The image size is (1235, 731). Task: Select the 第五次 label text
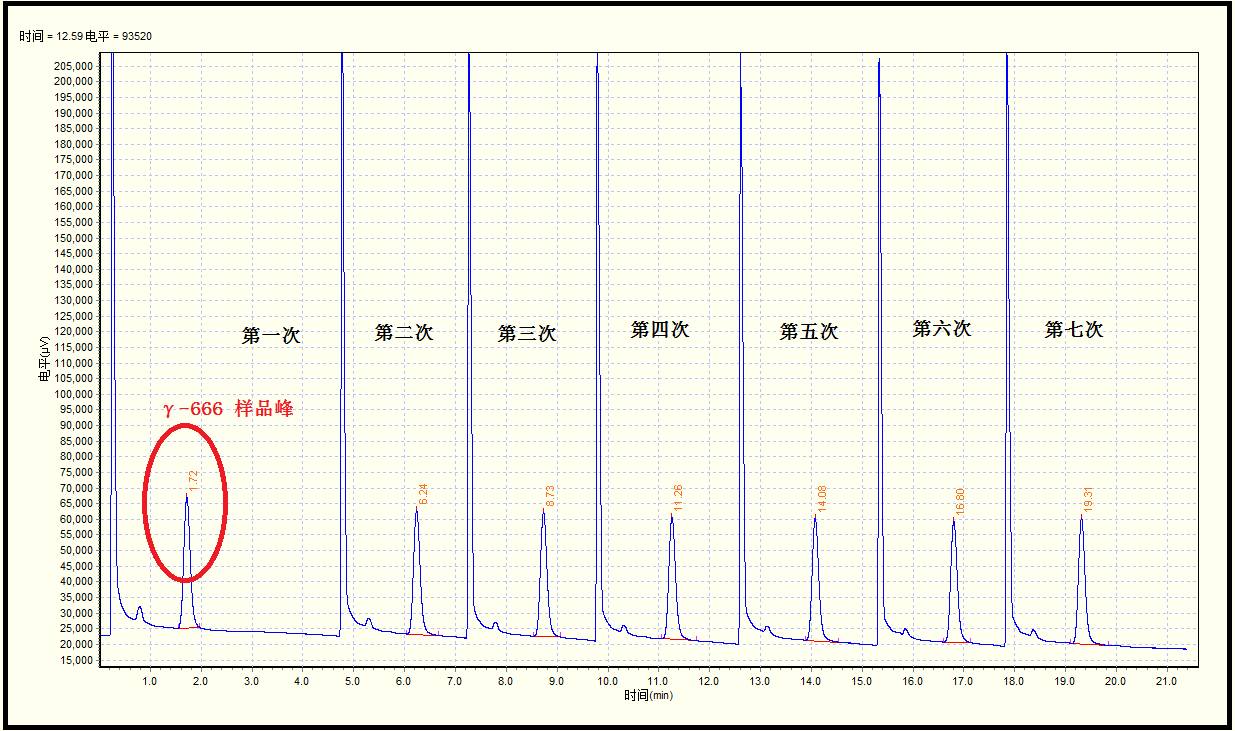click(x=809, y=332)
